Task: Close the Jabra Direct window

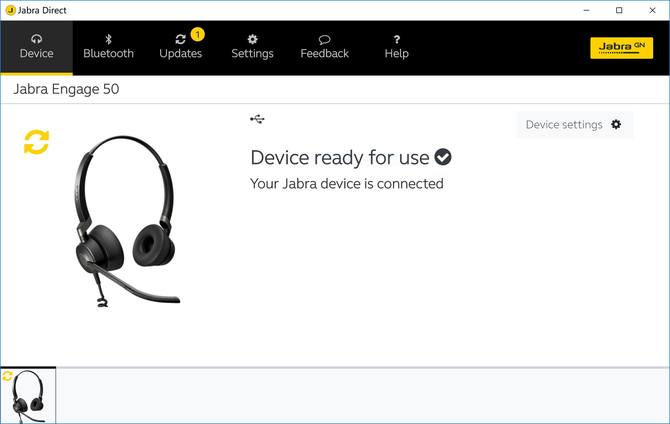Action: pyautogui.click(x=652, y=10)
